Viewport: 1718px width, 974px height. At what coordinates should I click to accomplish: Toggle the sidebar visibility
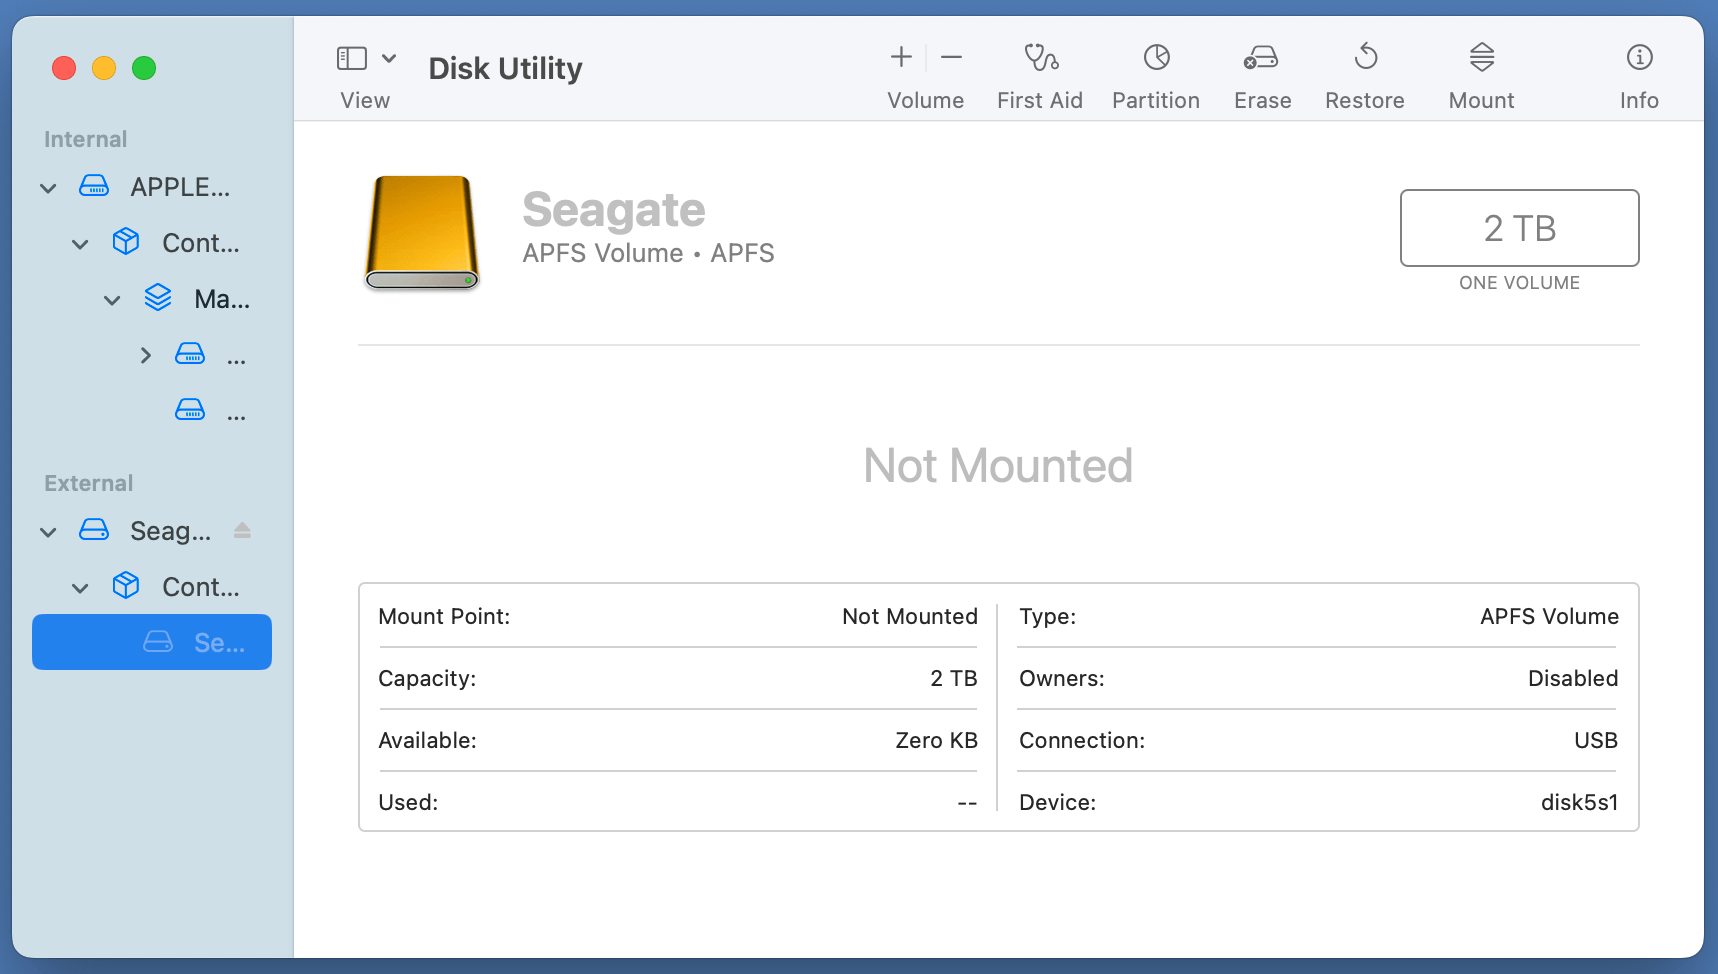coord(351,57)
